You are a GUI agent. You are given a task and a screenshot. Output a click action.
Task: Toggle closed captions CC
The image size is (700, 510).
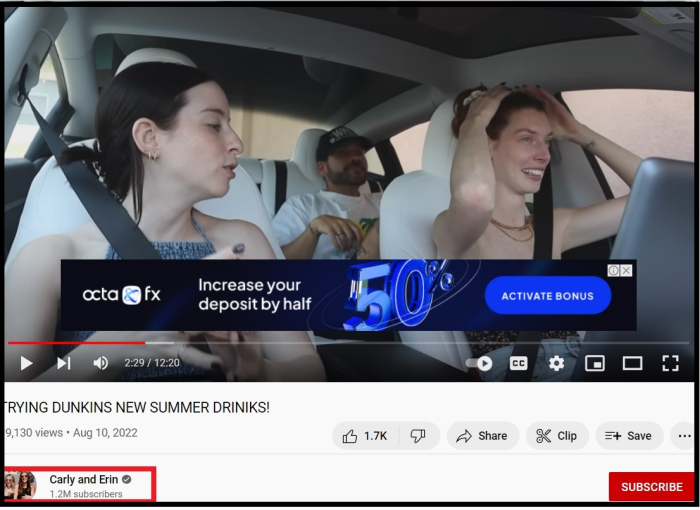[518, 364]
